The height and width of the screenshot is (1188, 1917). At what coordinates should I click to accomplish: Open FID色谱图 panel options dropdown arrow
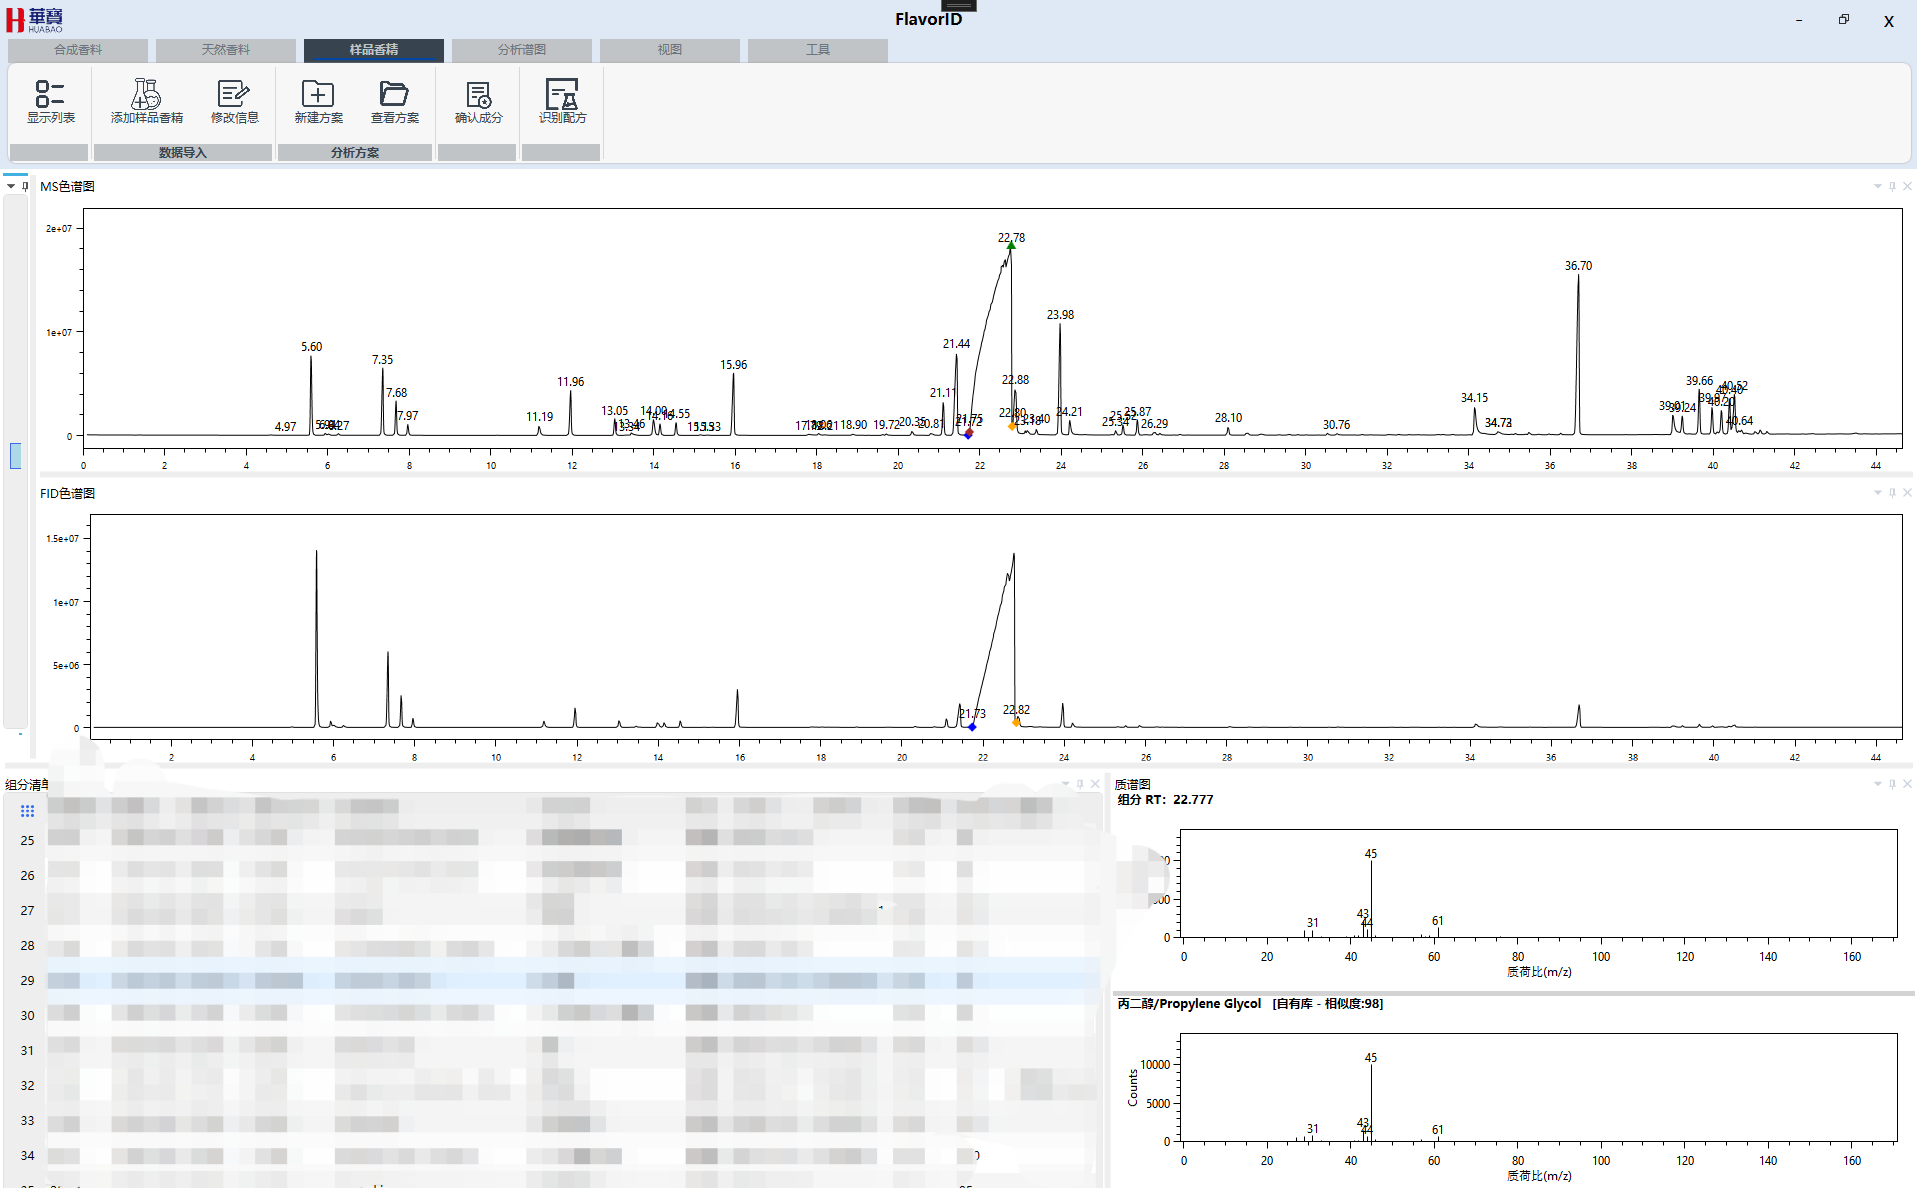[1877, 493]
